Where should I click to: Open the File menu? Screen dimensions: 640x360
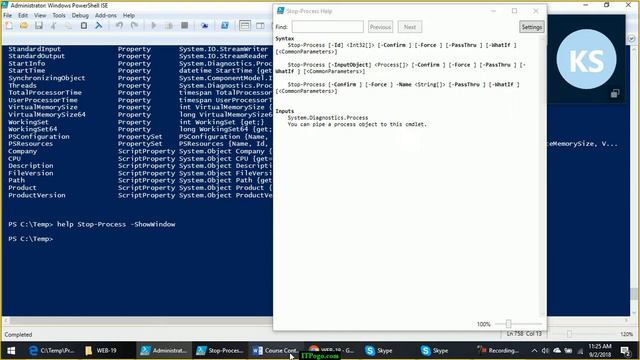[7, 15]
